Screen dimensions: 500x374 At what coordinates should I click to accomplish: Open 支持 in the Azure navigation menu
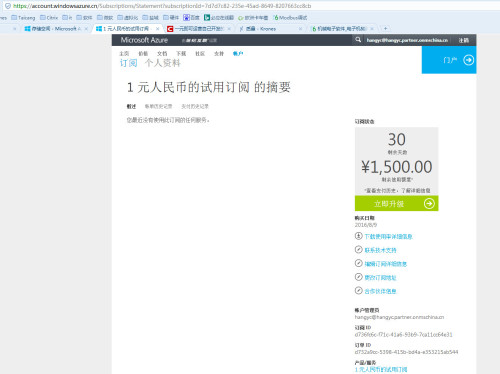(x=219, y=54)
